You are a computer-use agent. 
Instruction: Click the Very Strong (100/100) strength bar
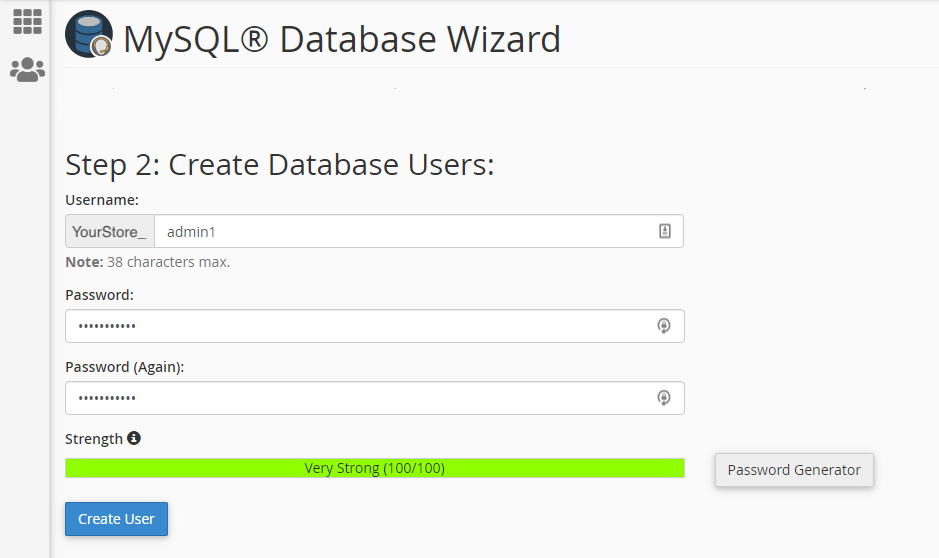point(374,468)
